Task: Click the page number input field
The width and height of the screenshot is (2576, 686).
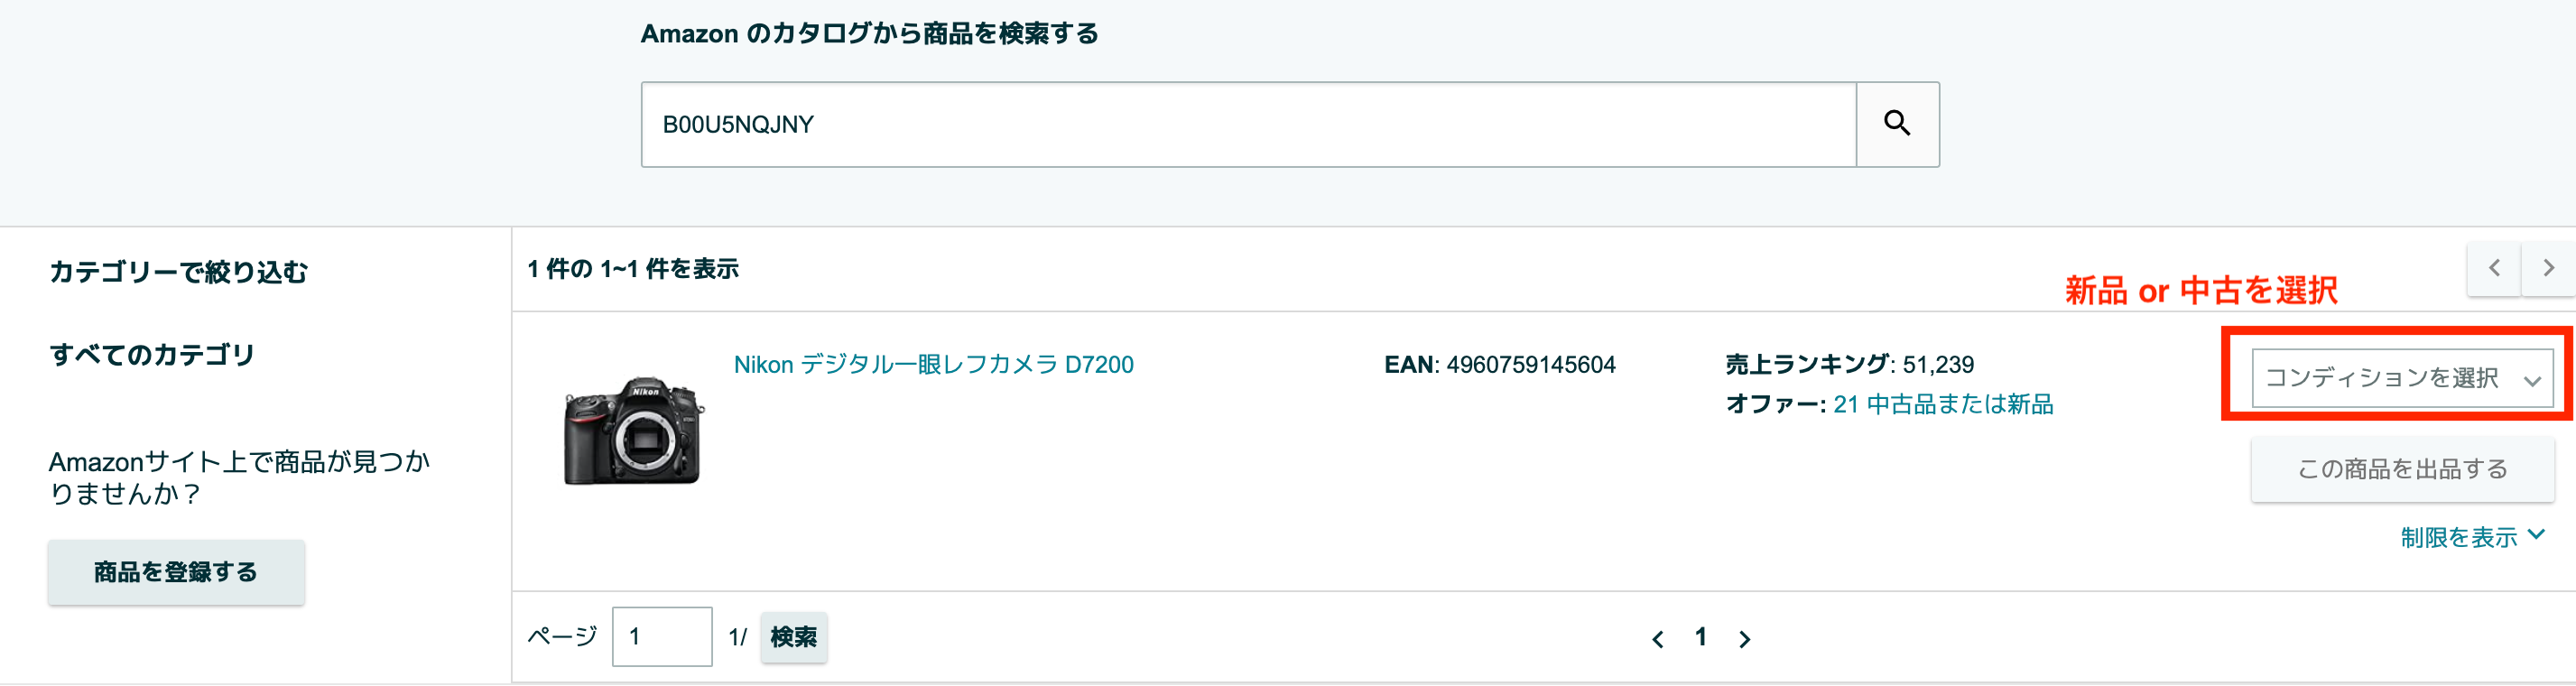Action: 662,636
